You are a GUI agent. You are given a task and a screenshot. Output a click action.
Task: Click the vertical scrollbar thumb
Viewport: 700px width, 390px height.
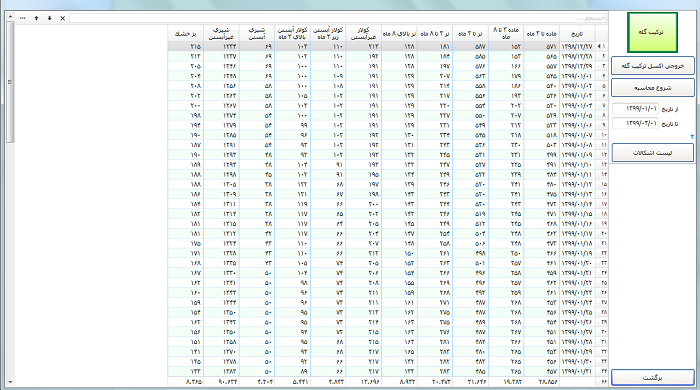click(10, 82)
